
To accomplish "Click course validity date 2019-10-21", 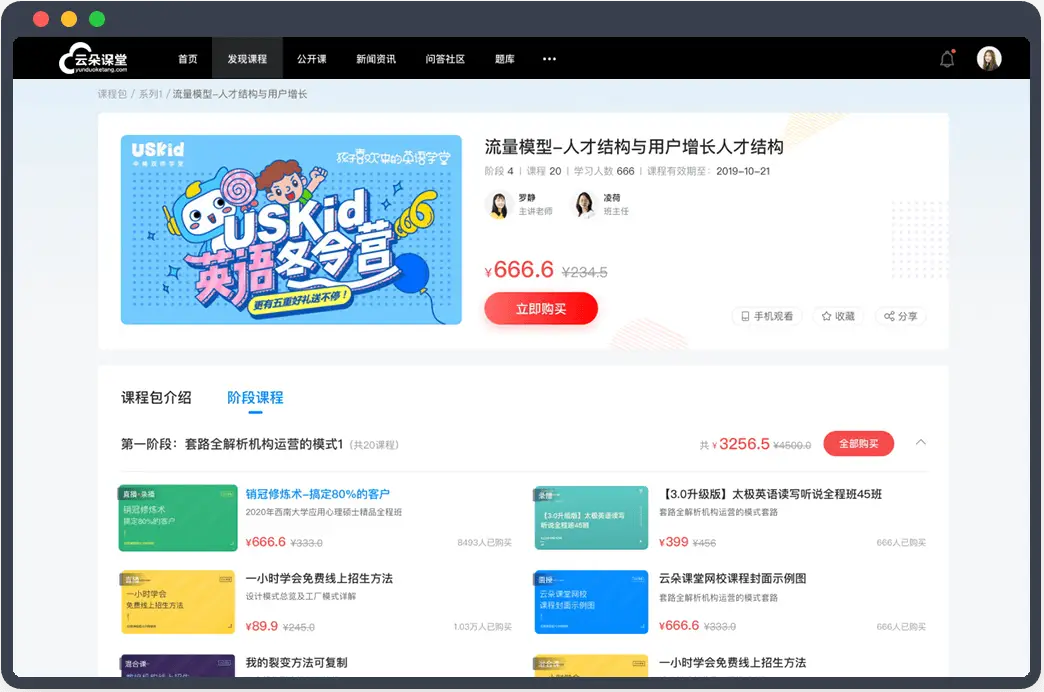I will coord(743,171).
